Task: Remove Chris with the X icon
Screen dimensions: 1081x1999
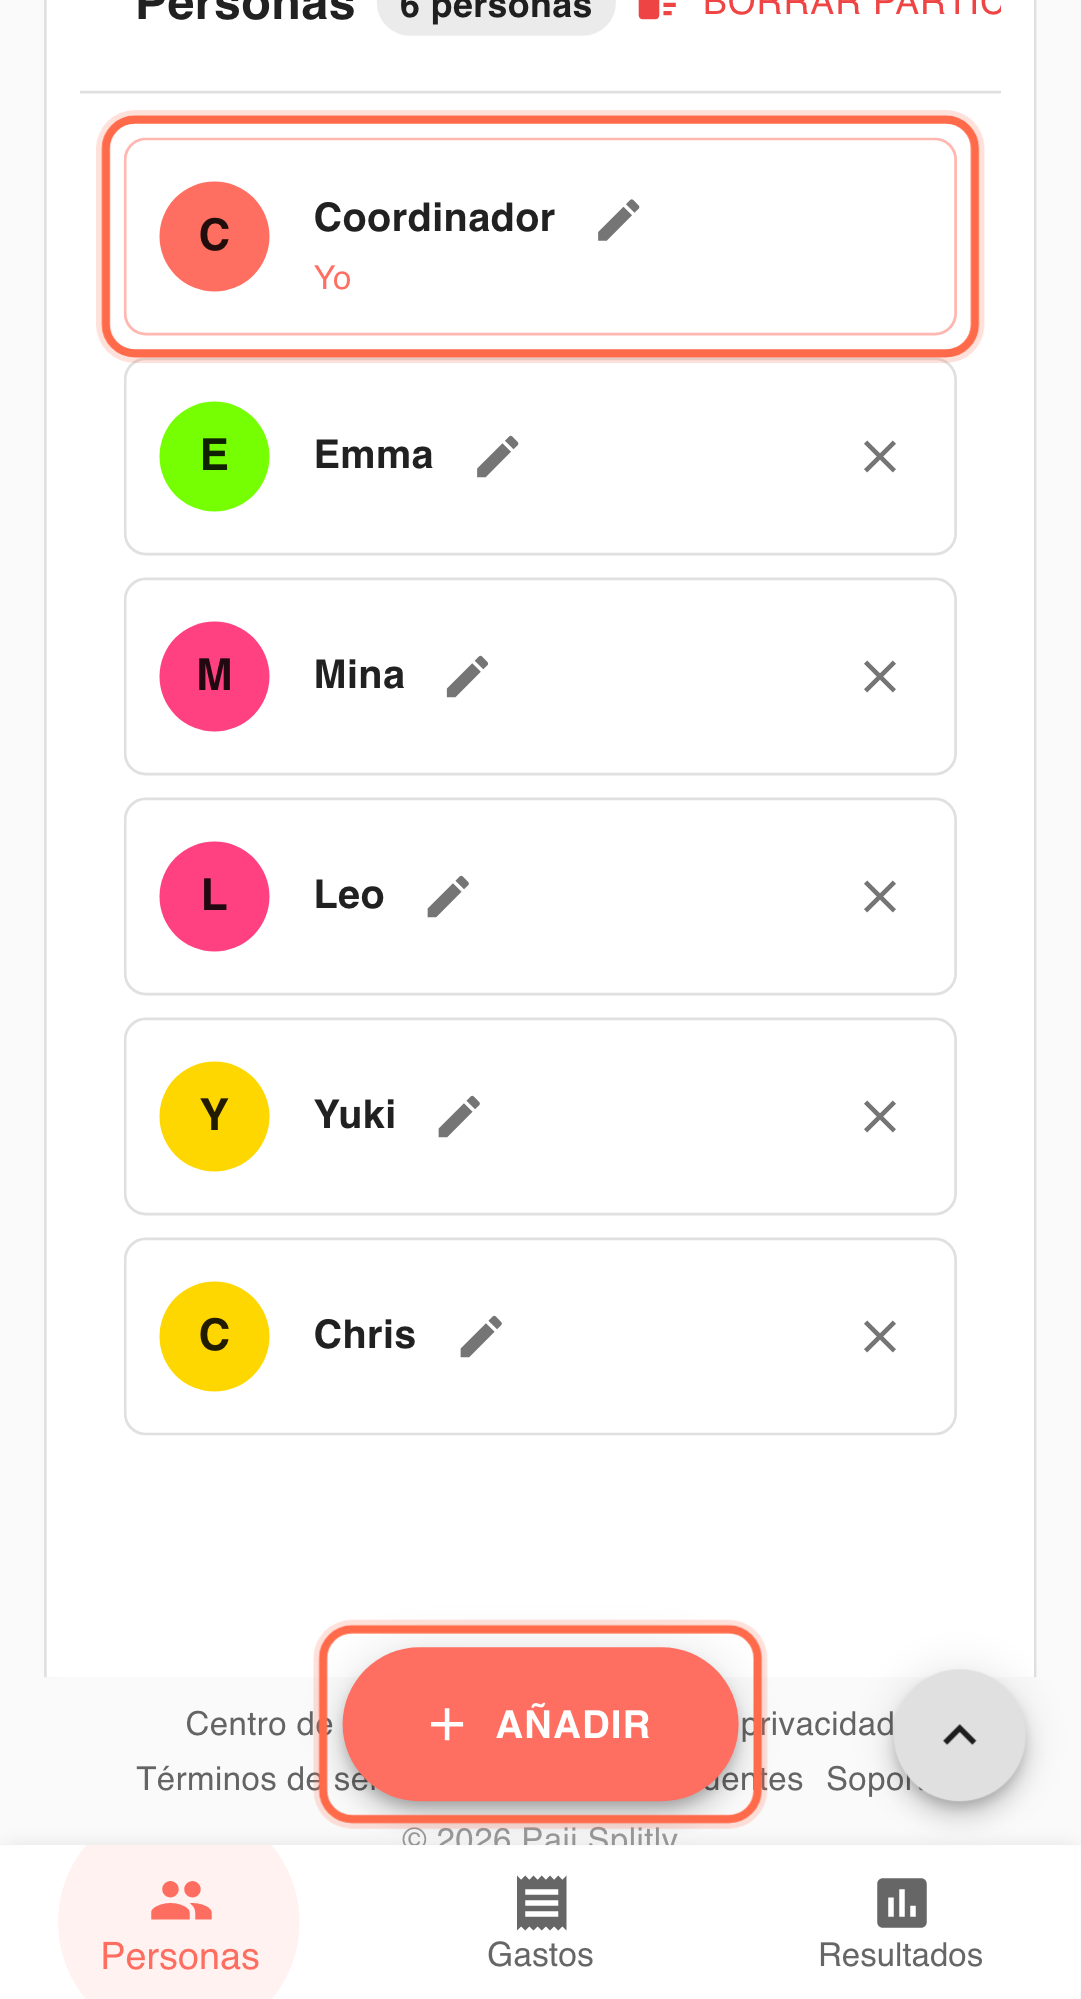Action: coord(879,1337)
